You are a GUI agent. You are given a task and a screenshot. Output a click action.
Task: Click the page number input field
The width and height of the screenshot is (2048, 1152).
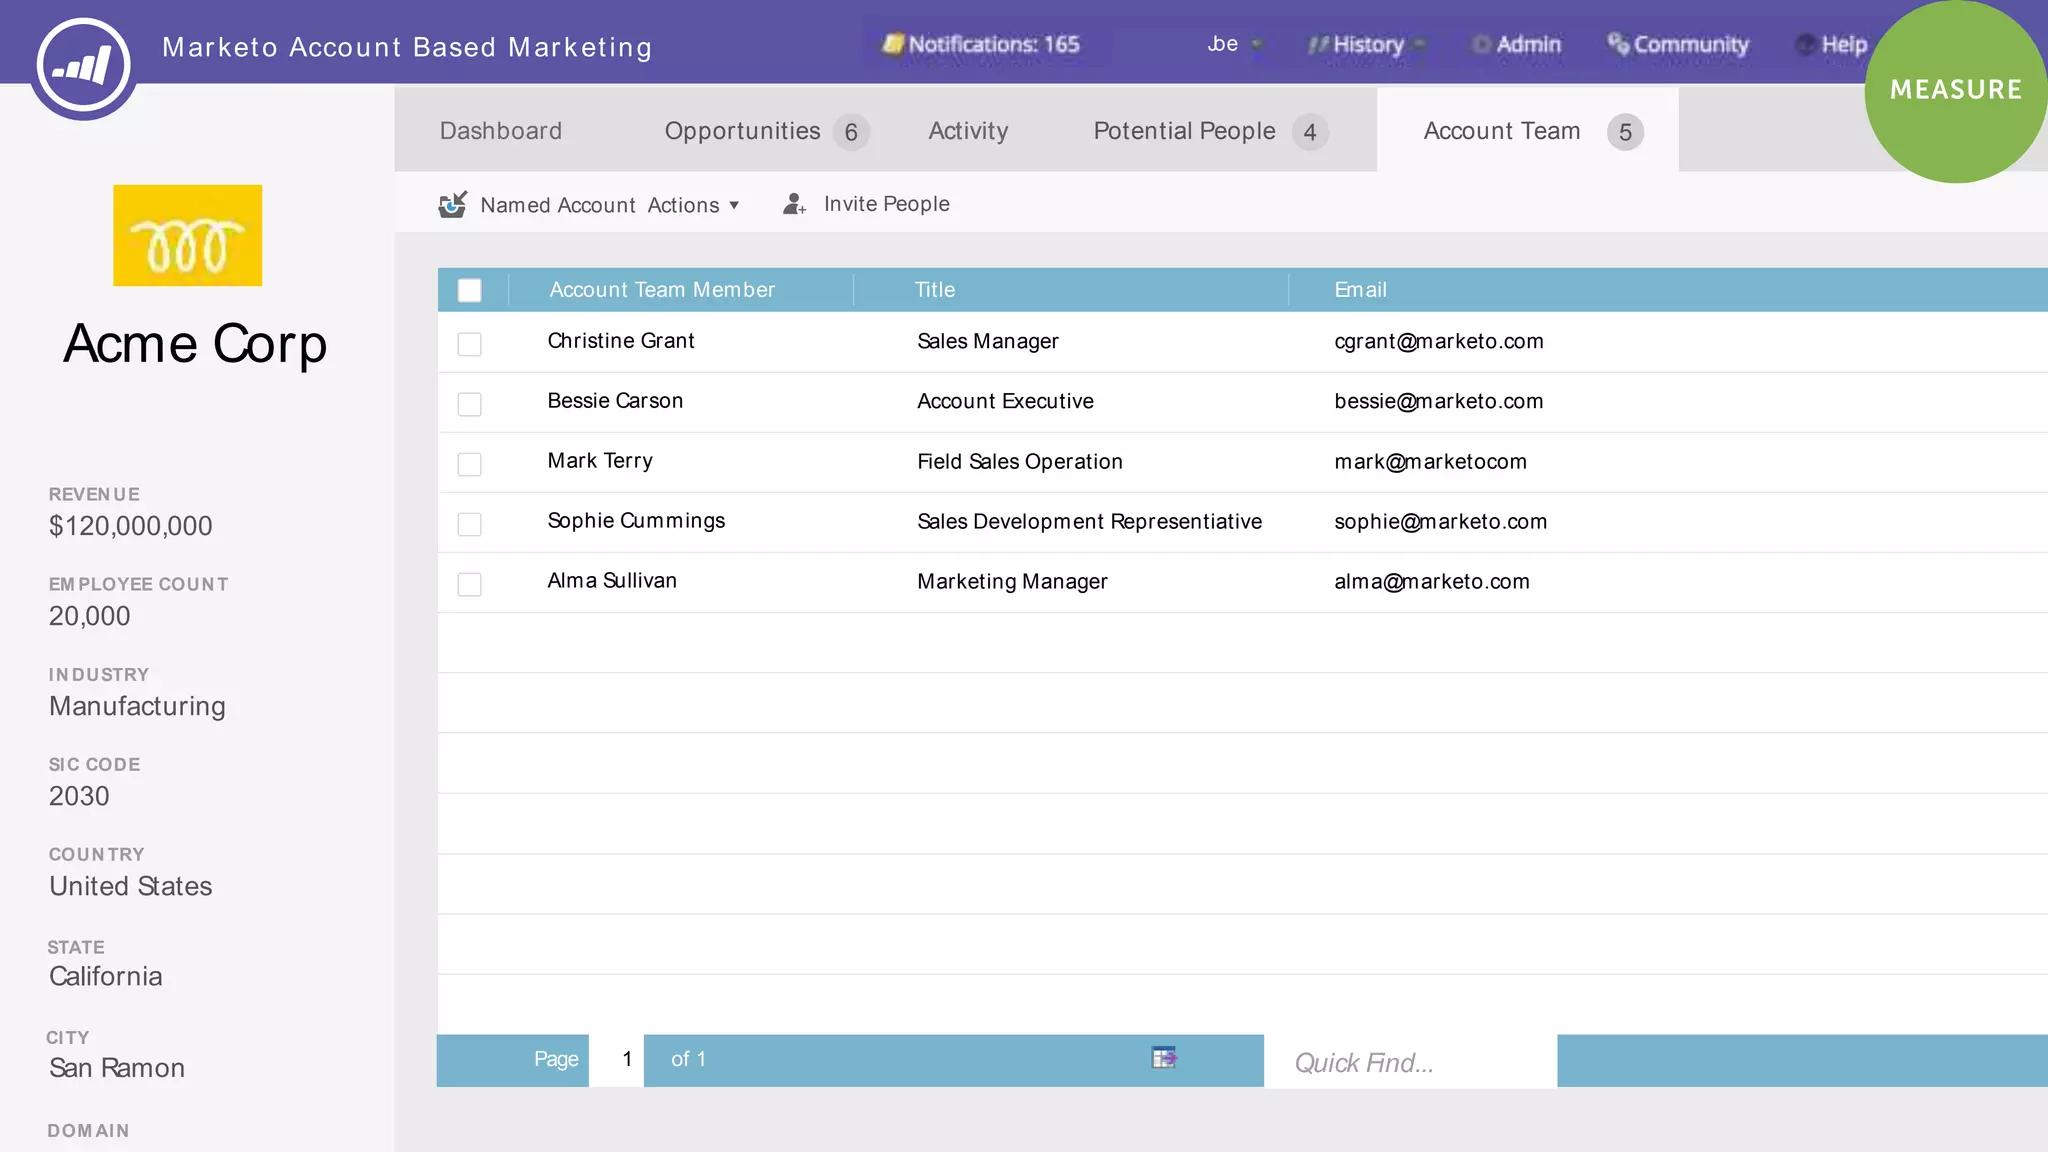616,1059
